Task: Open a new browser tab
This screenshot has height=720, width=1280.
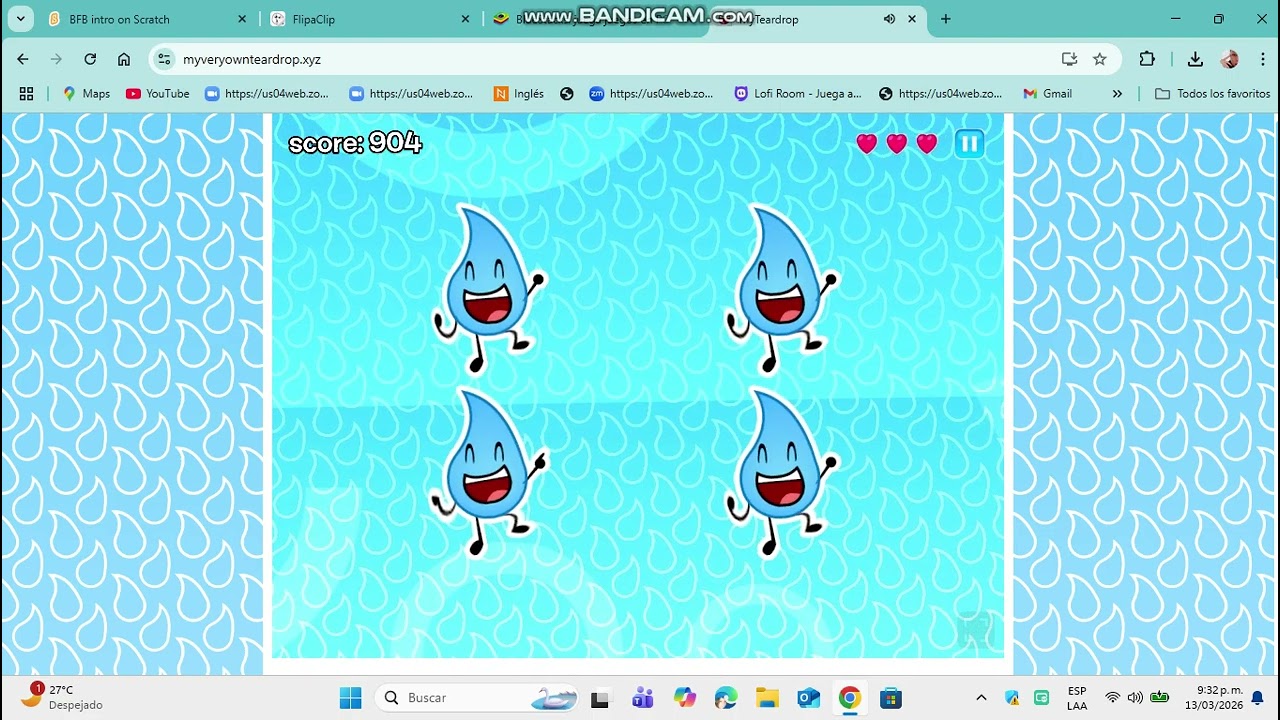Action: tap(946, 19)
